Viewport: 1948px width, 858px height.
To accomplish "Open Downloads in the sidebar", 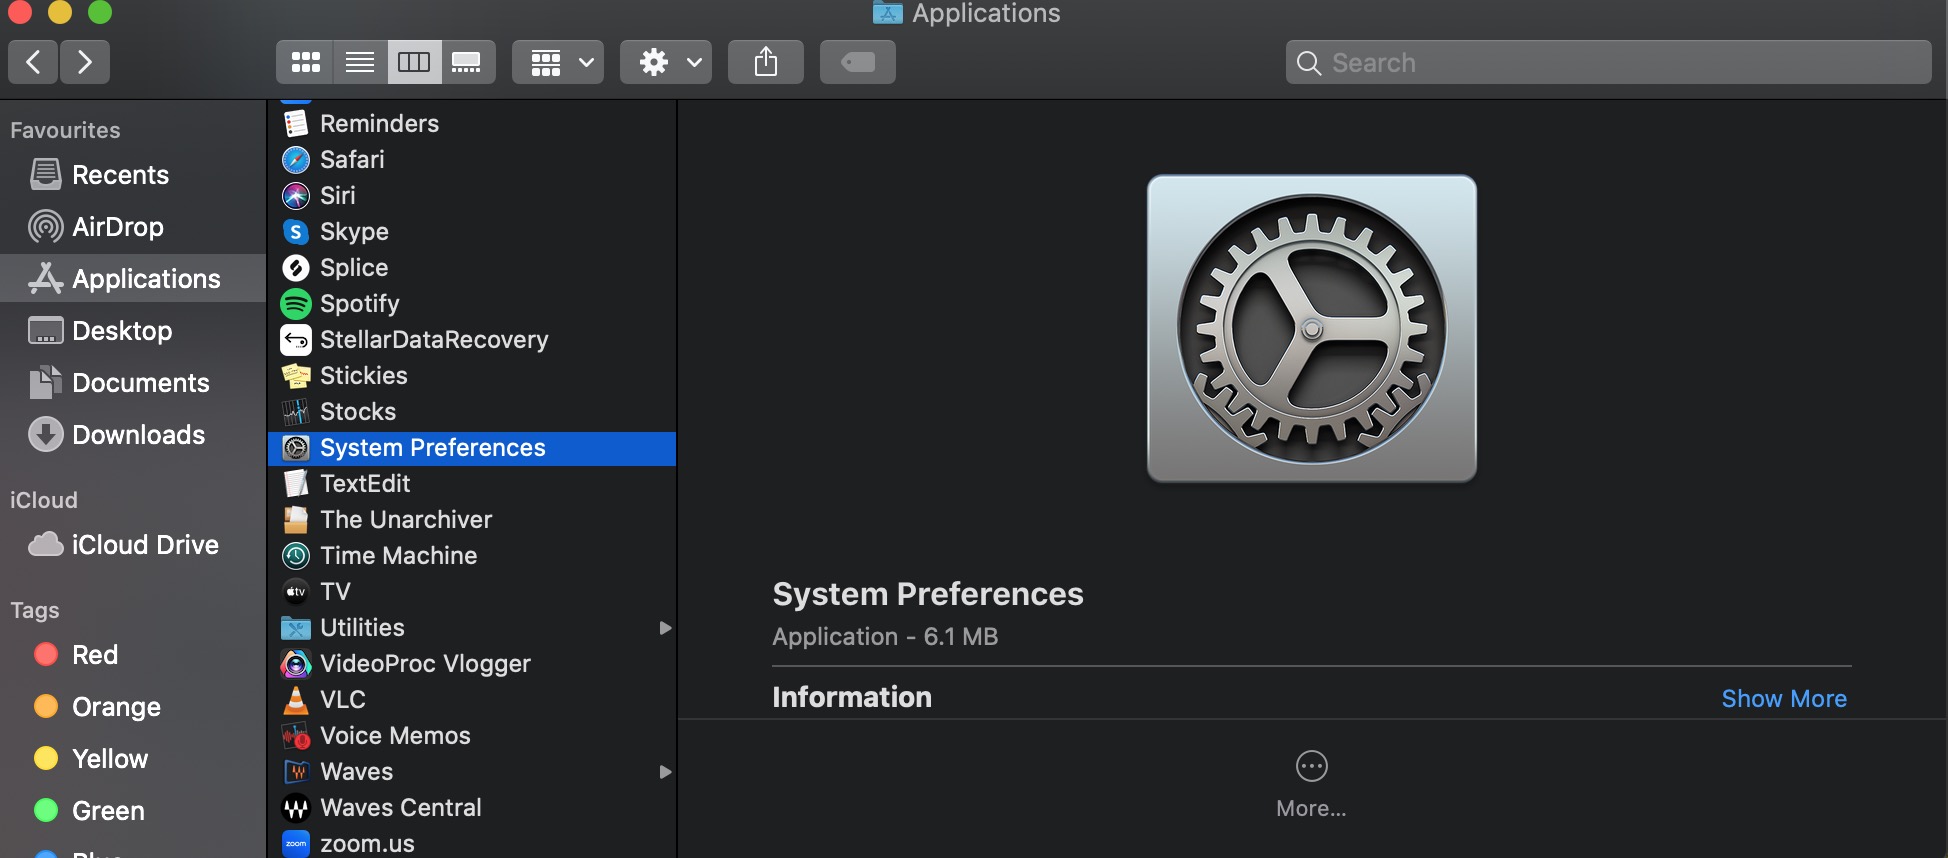I will click(x=133, y=435).
